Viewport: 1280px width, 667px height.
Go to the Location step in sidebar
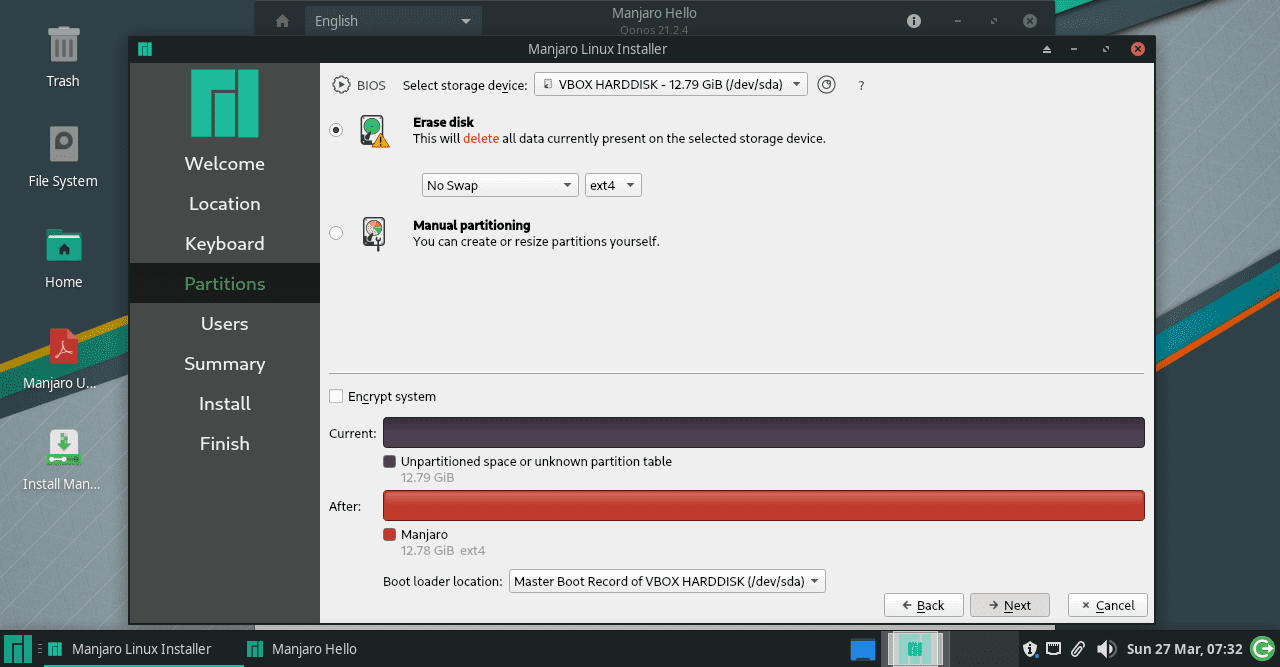point(225,204)
